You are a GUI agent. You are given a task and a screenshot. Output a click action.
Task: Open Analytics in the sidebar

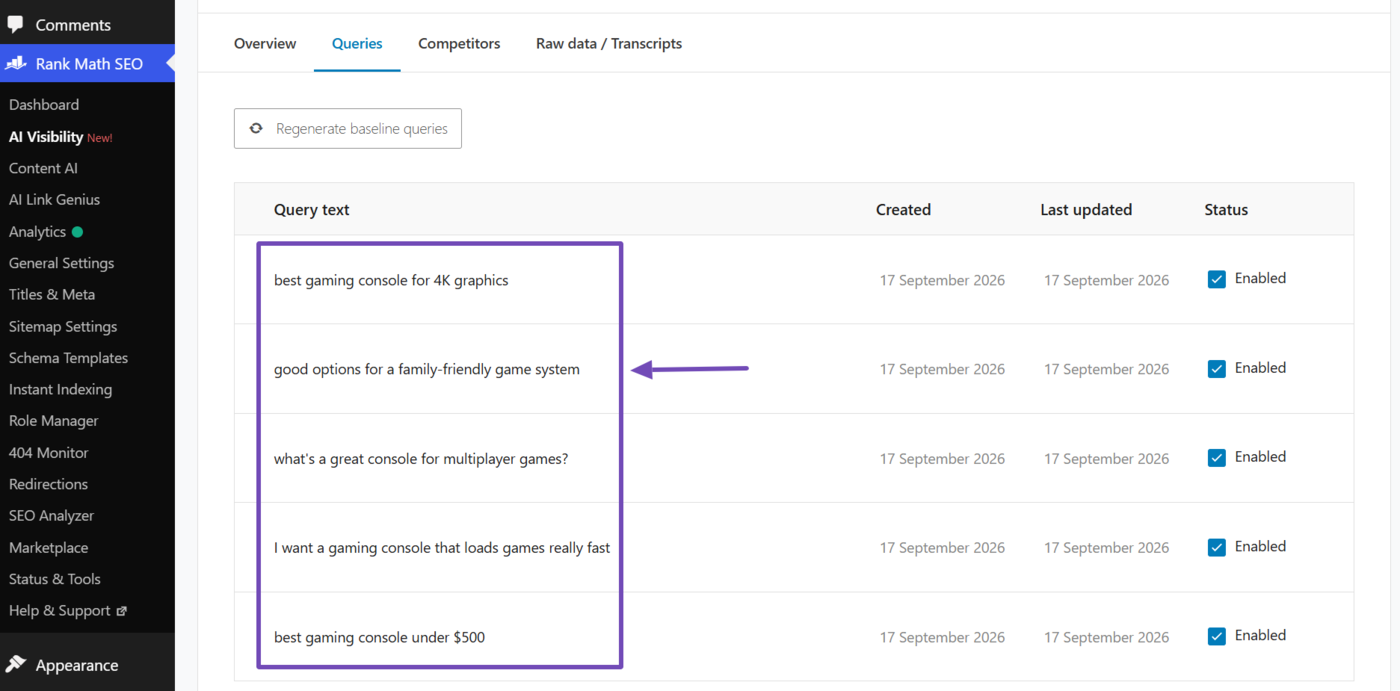tap(37, 232)
